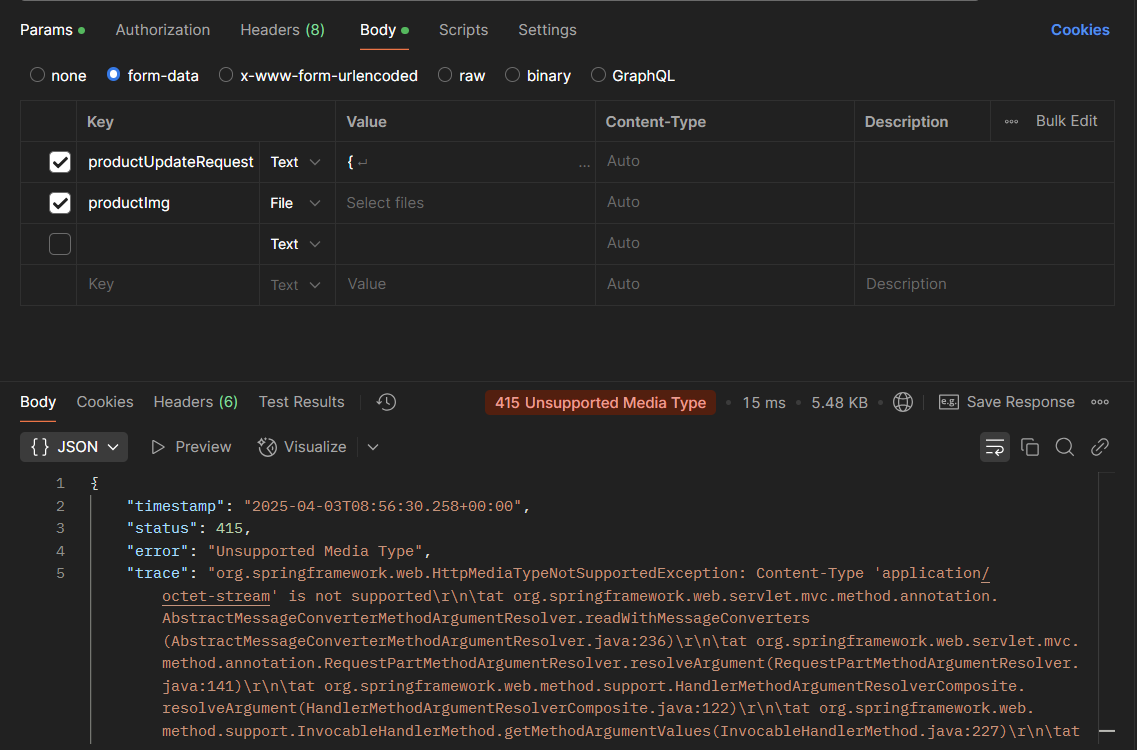
Task: Click the "timestamp" line in response
Action: [x=328, y=506]
